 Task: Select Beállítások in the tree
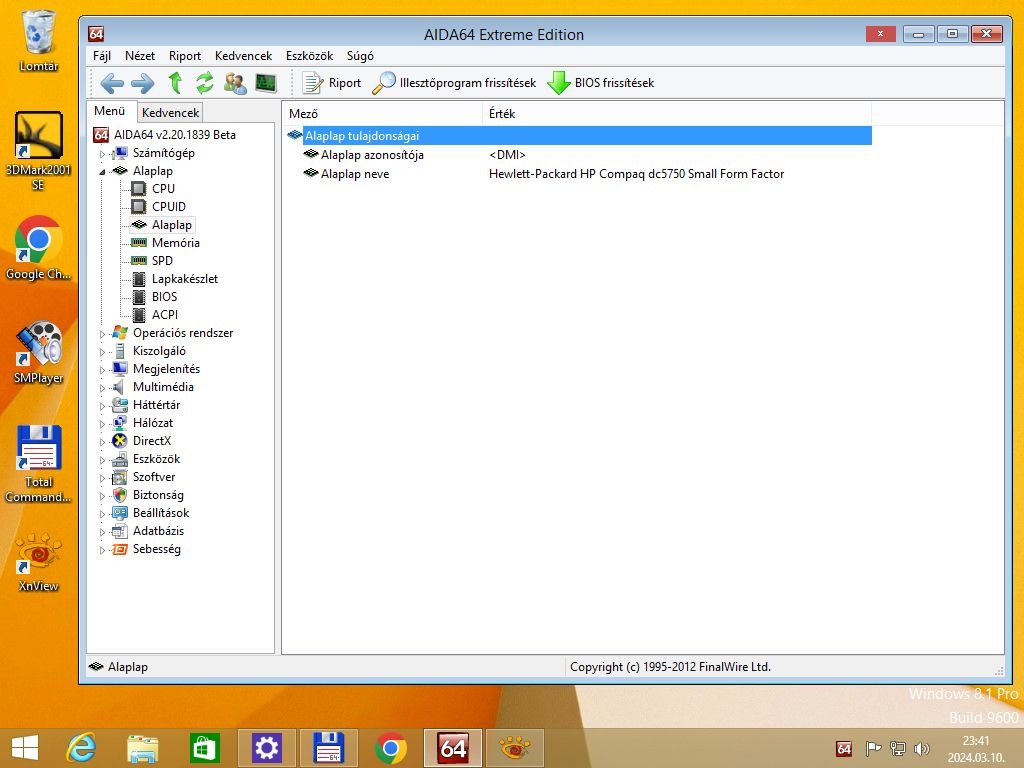pyautogui.click(x=161, y=513)
